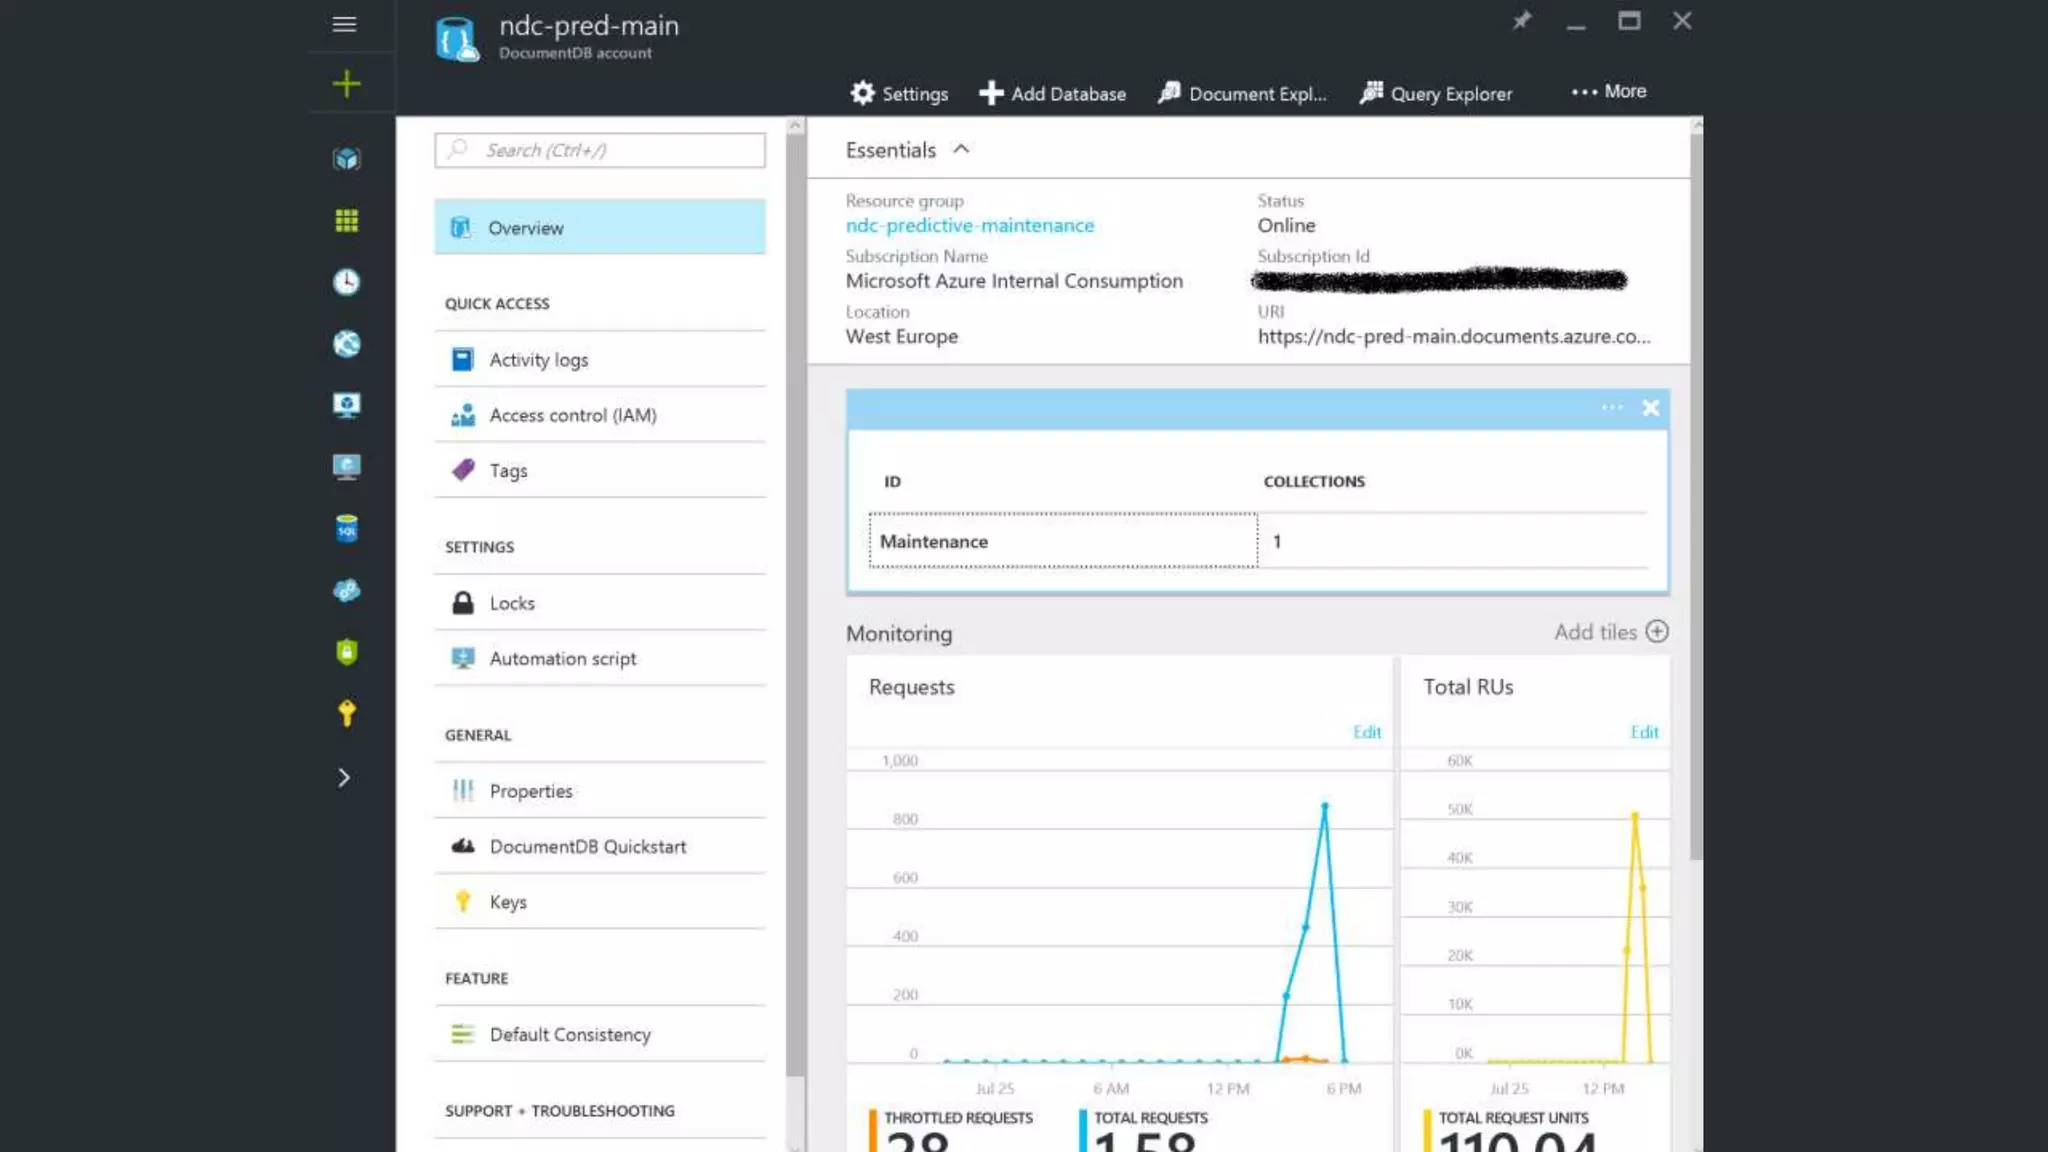This screenshot has width=2048, height=1152.
Task: Open the green shield Security icon
Action: tap(346, 652)
